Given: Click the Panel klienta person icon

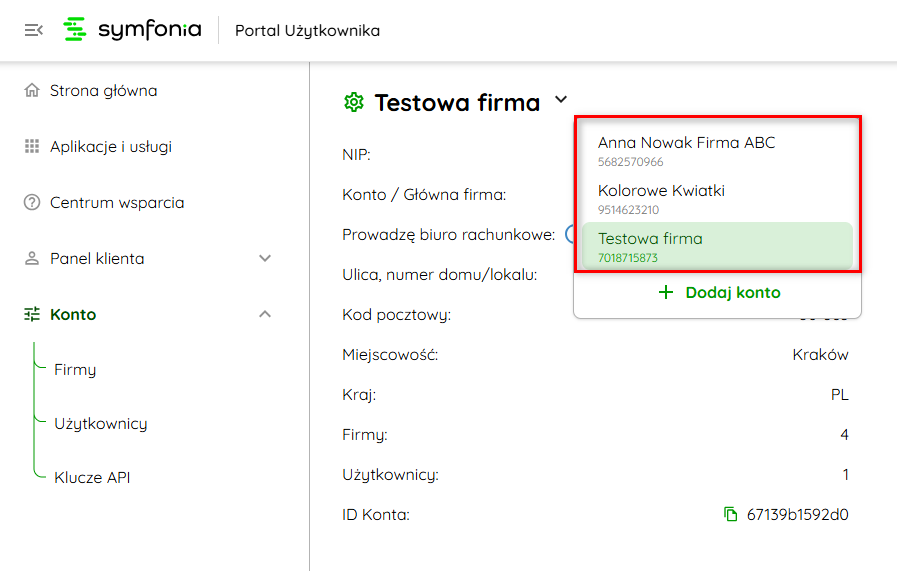Looking at the screenshot, I should 32,259.
